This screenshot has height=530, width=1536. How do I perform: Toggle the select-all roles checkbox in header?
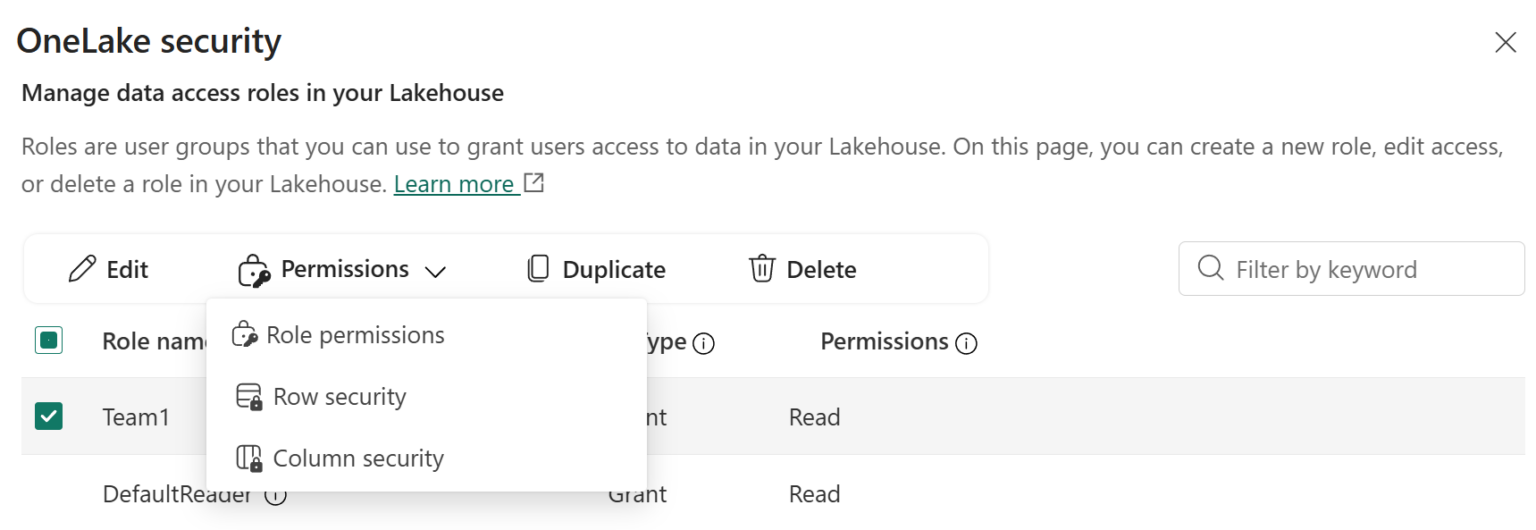click(48, 341)
